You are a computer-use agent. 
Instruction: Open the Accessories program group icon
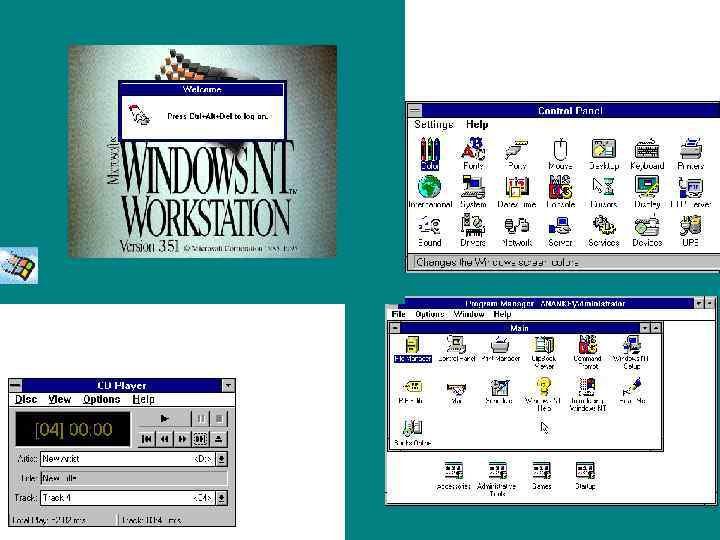[x=454, y=476]
